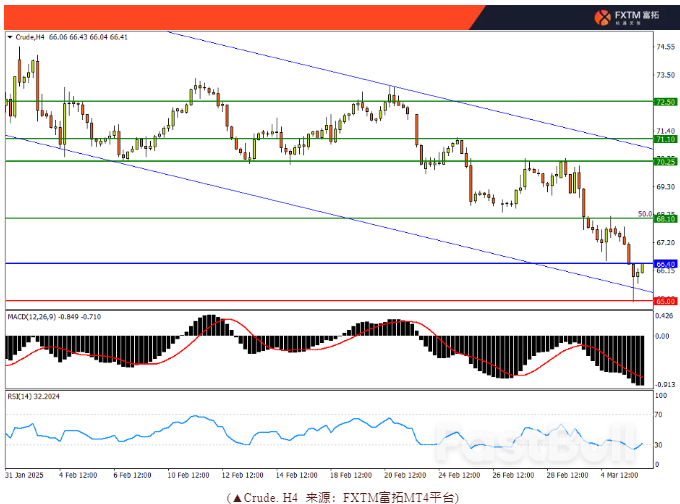
Task: Select the 66.40 blue price tag
Action: 666,264
